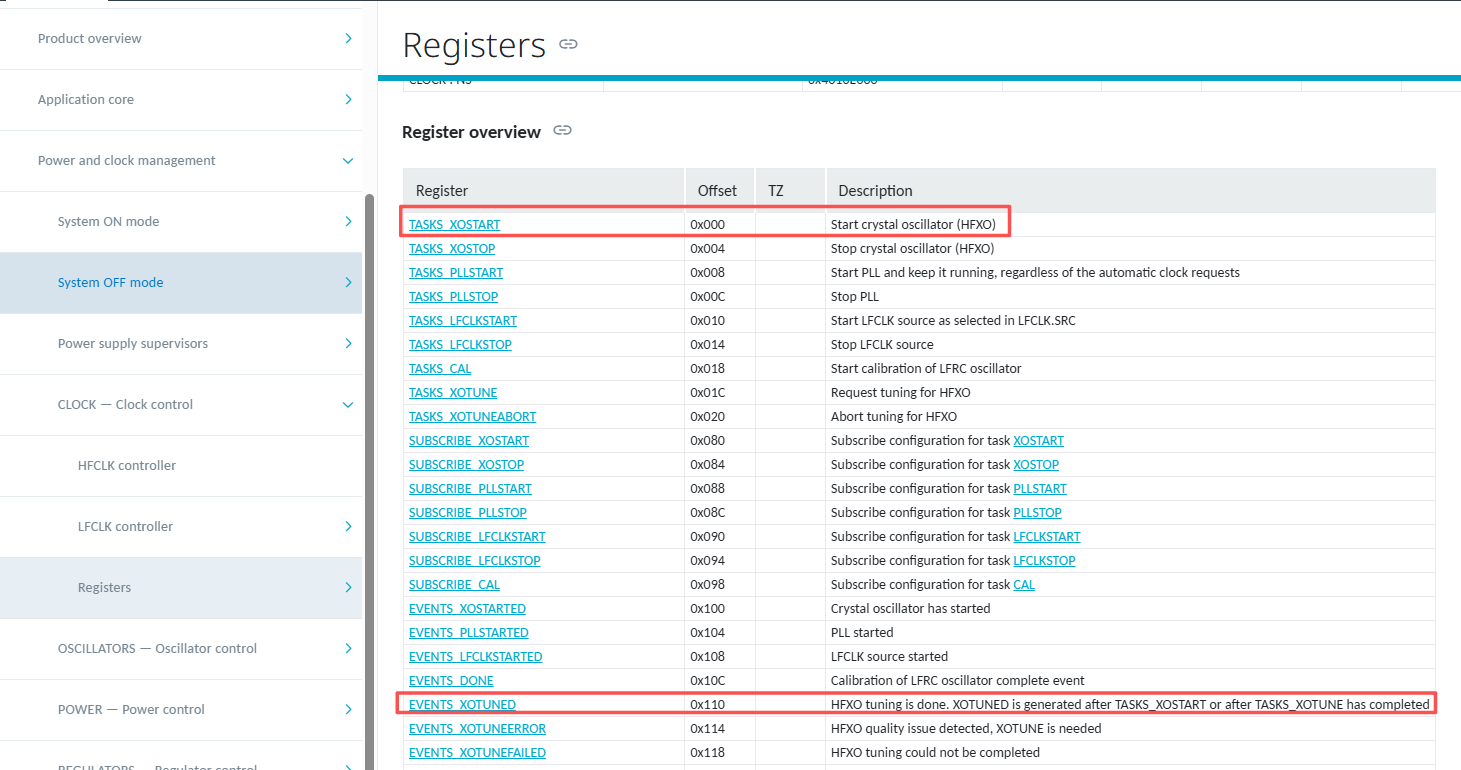Screen dimensions: 1461x770
Task: Follow LFCLKSTART link in description column
Action: tap(1047, 536)
